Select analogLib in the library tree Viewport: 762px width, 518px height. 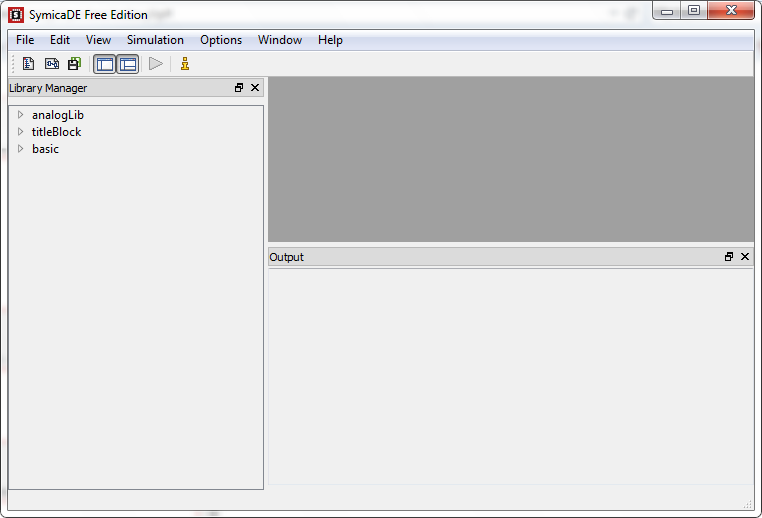click(x=58, y=115)
